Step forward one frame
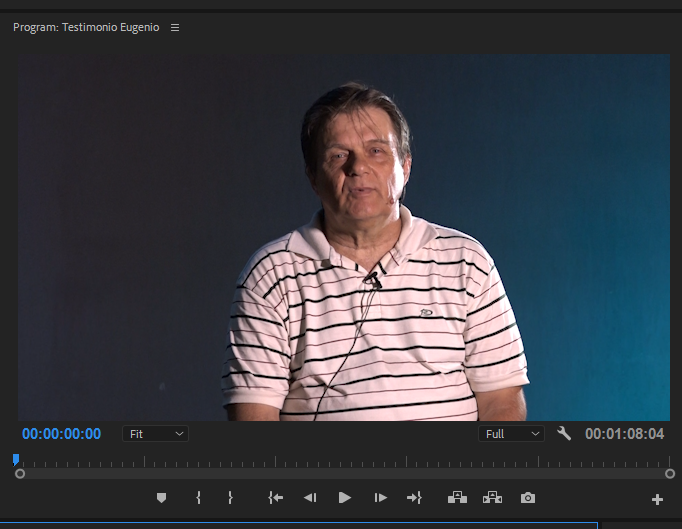Image resolution: width=682 pixels, height=529 pixels. pyautogui.click(x=380, y=498)
